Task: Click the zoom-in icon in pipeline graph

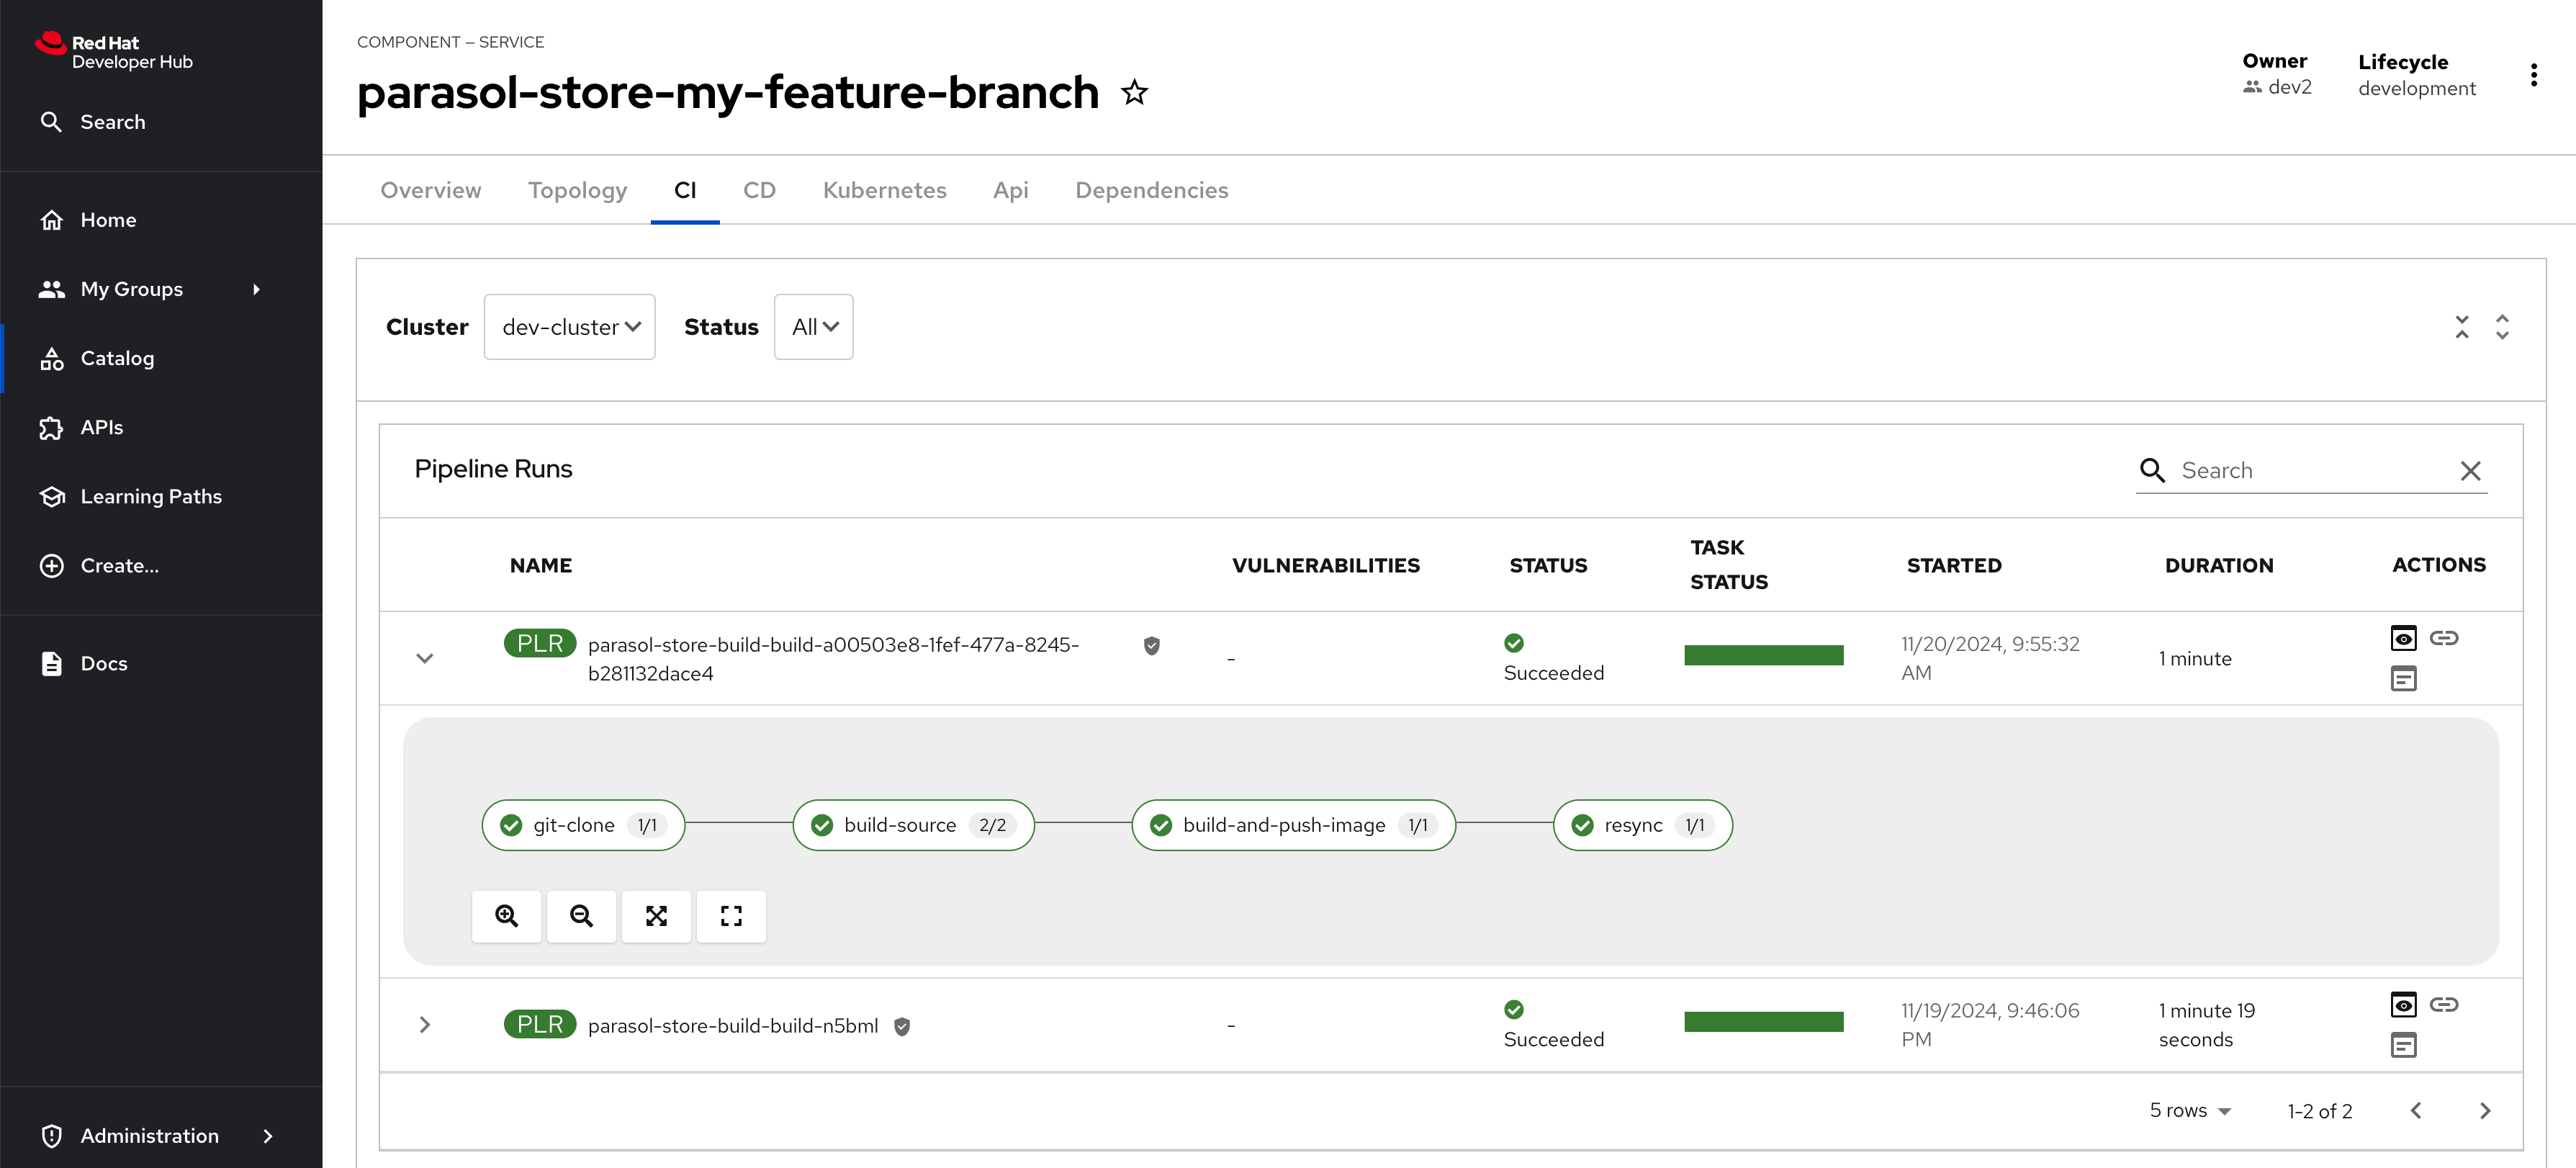Action: (x=506, y=917)
